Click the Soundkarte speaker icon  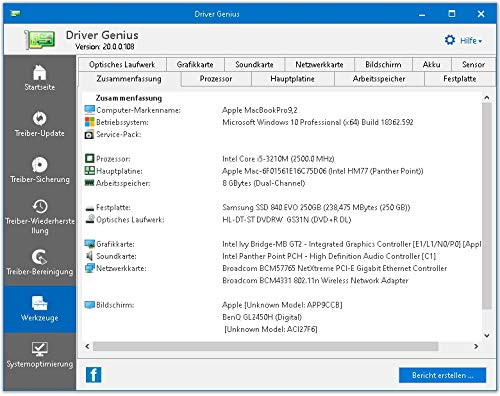89,256
